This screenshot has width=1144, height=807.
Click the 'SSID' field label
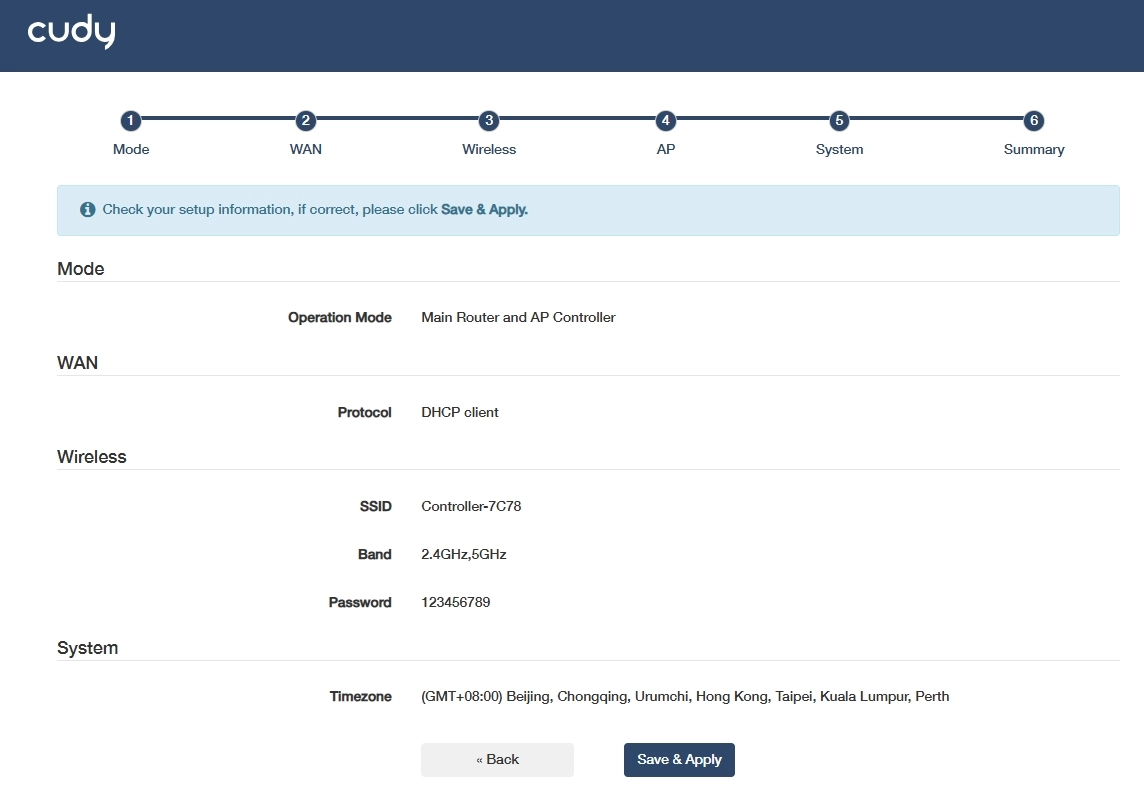[375, 506]
